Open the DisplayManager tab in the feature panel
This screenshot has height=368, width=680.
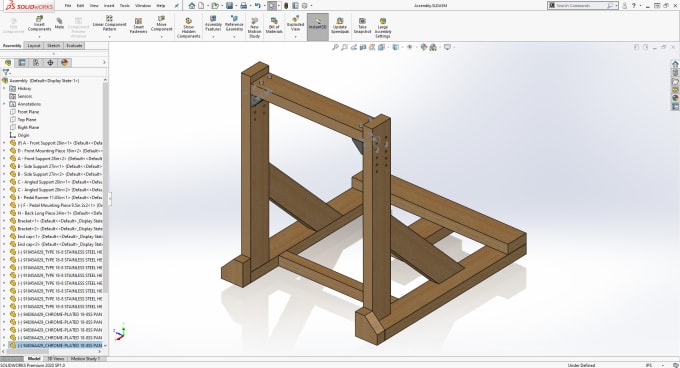pyautogui.click(x=64, y=63)
